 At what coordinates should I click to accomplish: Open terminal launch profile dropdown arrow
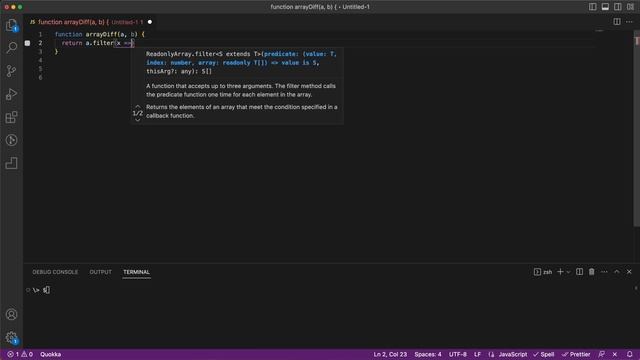pyautogui.click(x=568, y=272)
